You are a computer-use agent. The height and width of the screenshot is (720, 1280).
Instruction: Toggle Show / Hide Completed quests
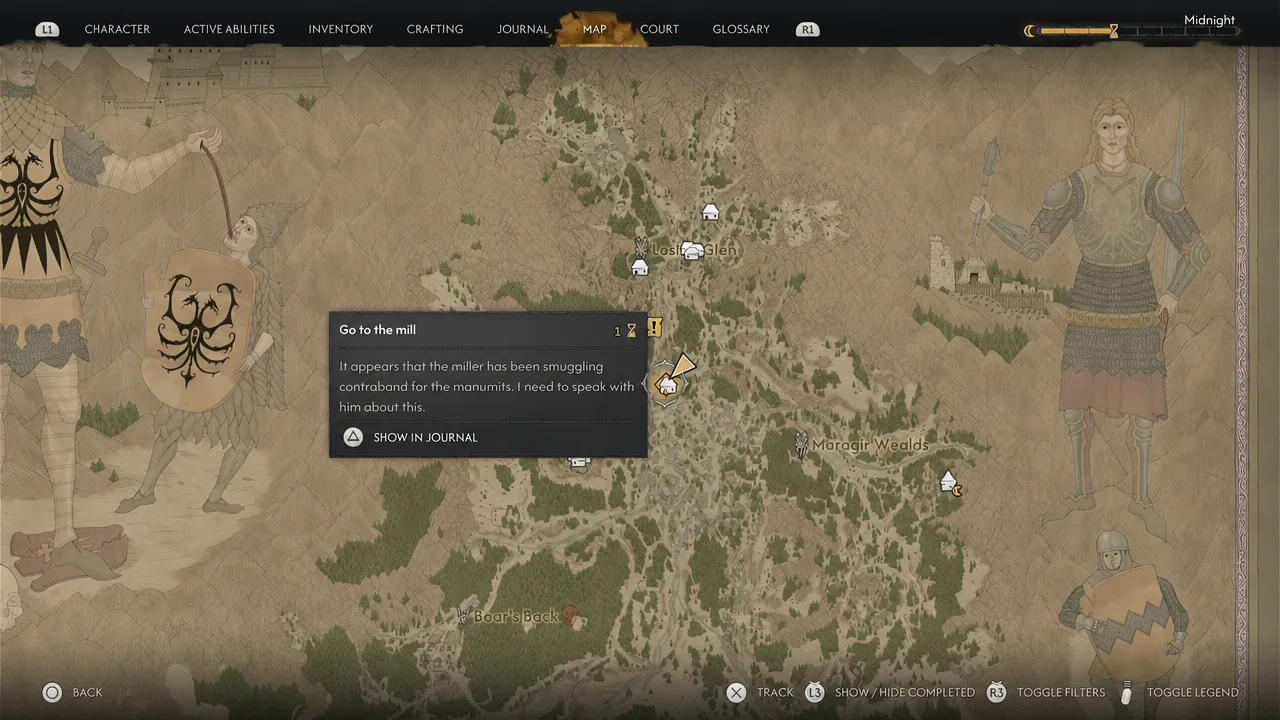890,692
